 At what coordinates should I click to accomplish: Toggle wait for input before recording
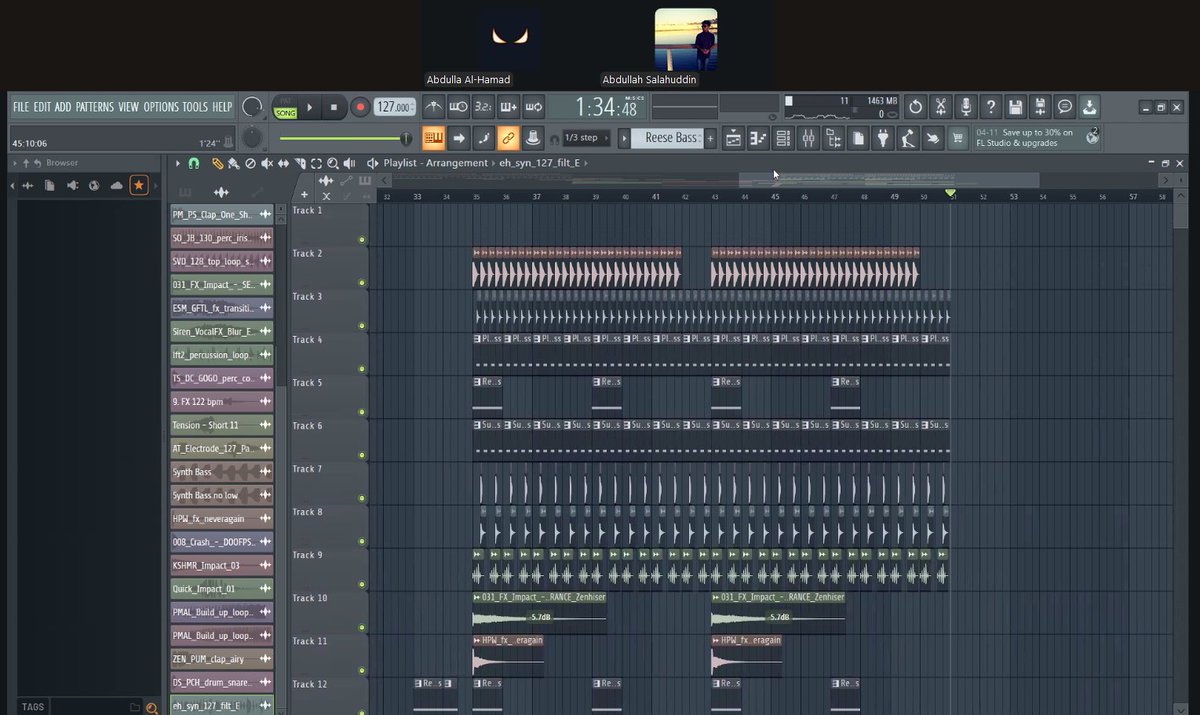(459, 107)
